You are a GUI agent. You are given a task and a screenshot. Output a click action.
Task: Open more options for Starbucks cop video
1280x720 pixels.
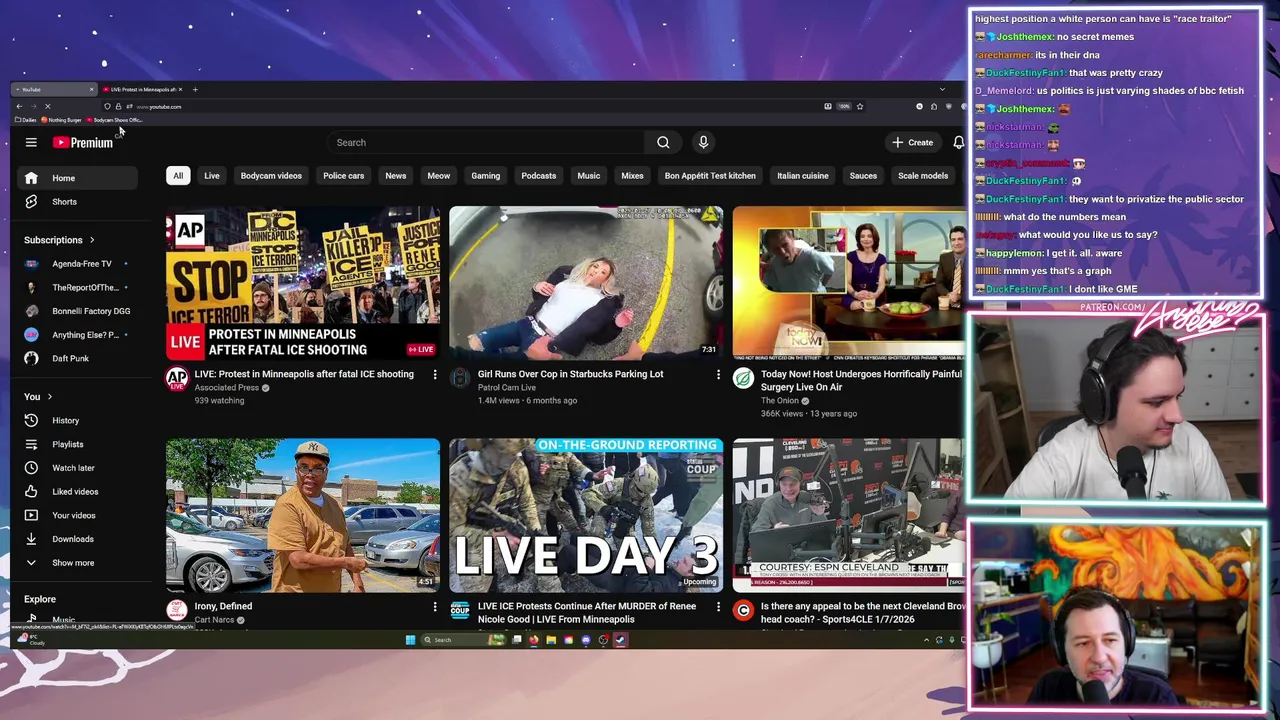tap(717, 375)
